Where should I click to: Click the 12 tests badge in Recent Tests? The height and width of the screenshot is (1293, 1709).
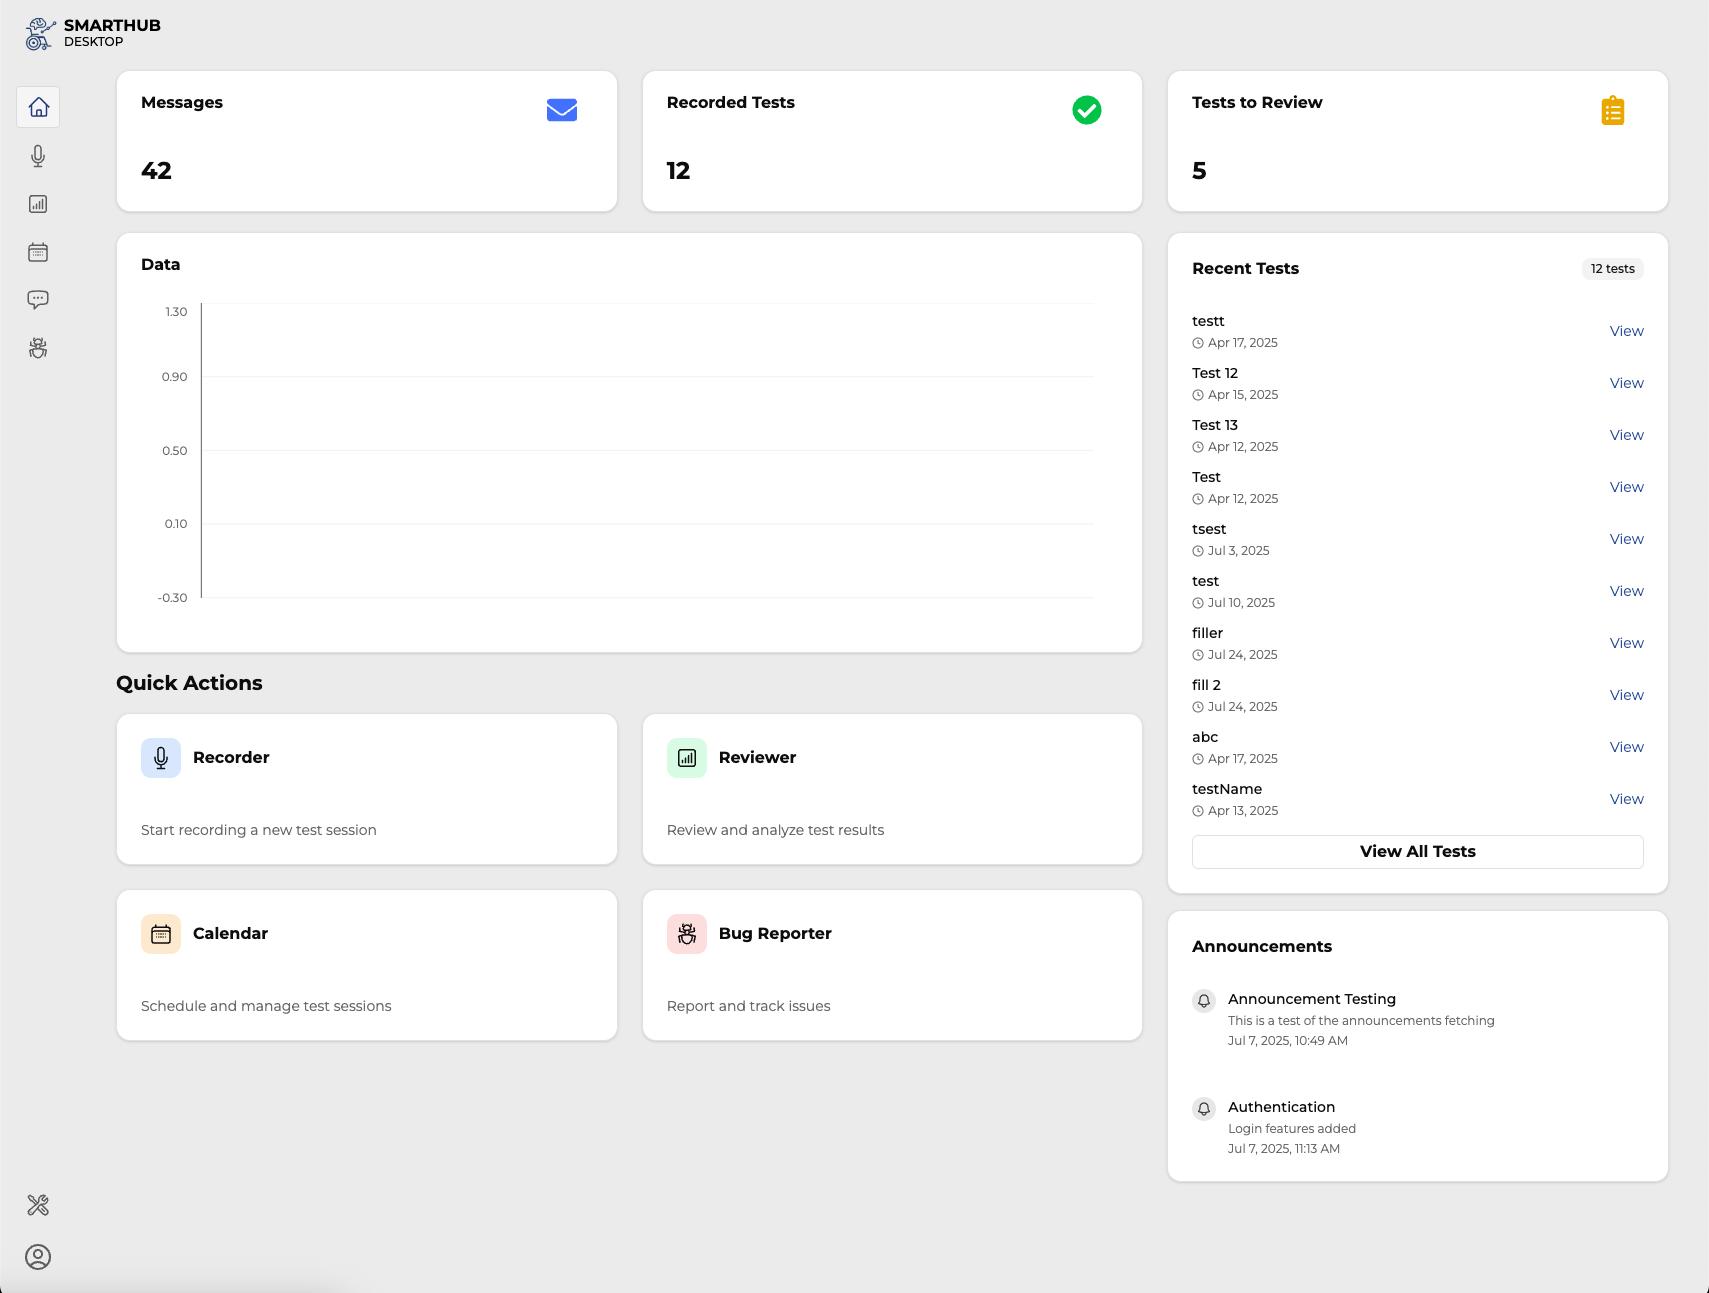(1611, 268)
